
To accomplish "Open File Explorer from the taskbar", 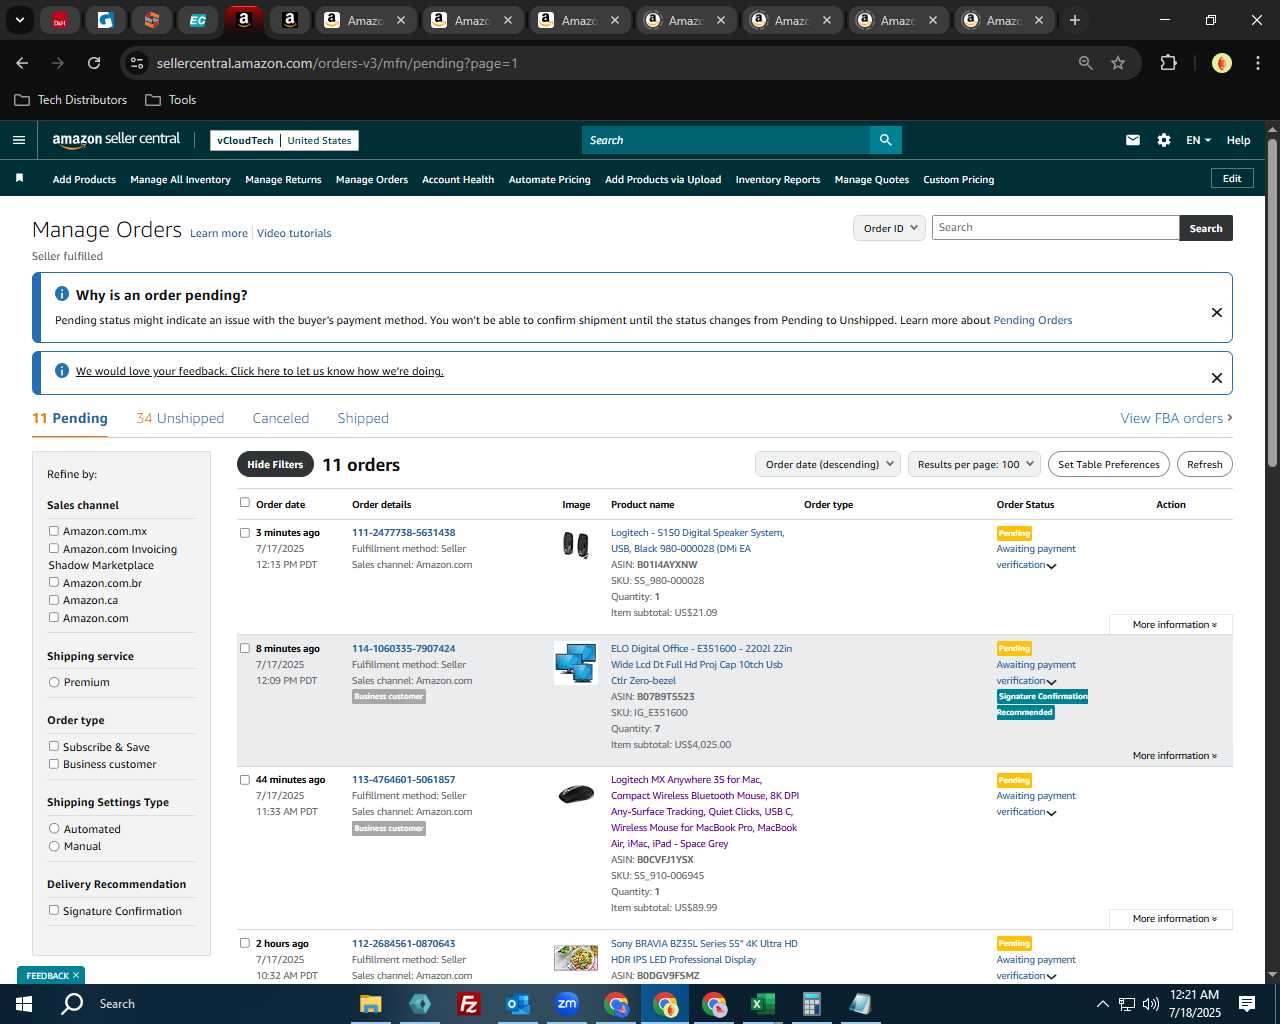I will pyautogui.click(x=371, y=1004).
